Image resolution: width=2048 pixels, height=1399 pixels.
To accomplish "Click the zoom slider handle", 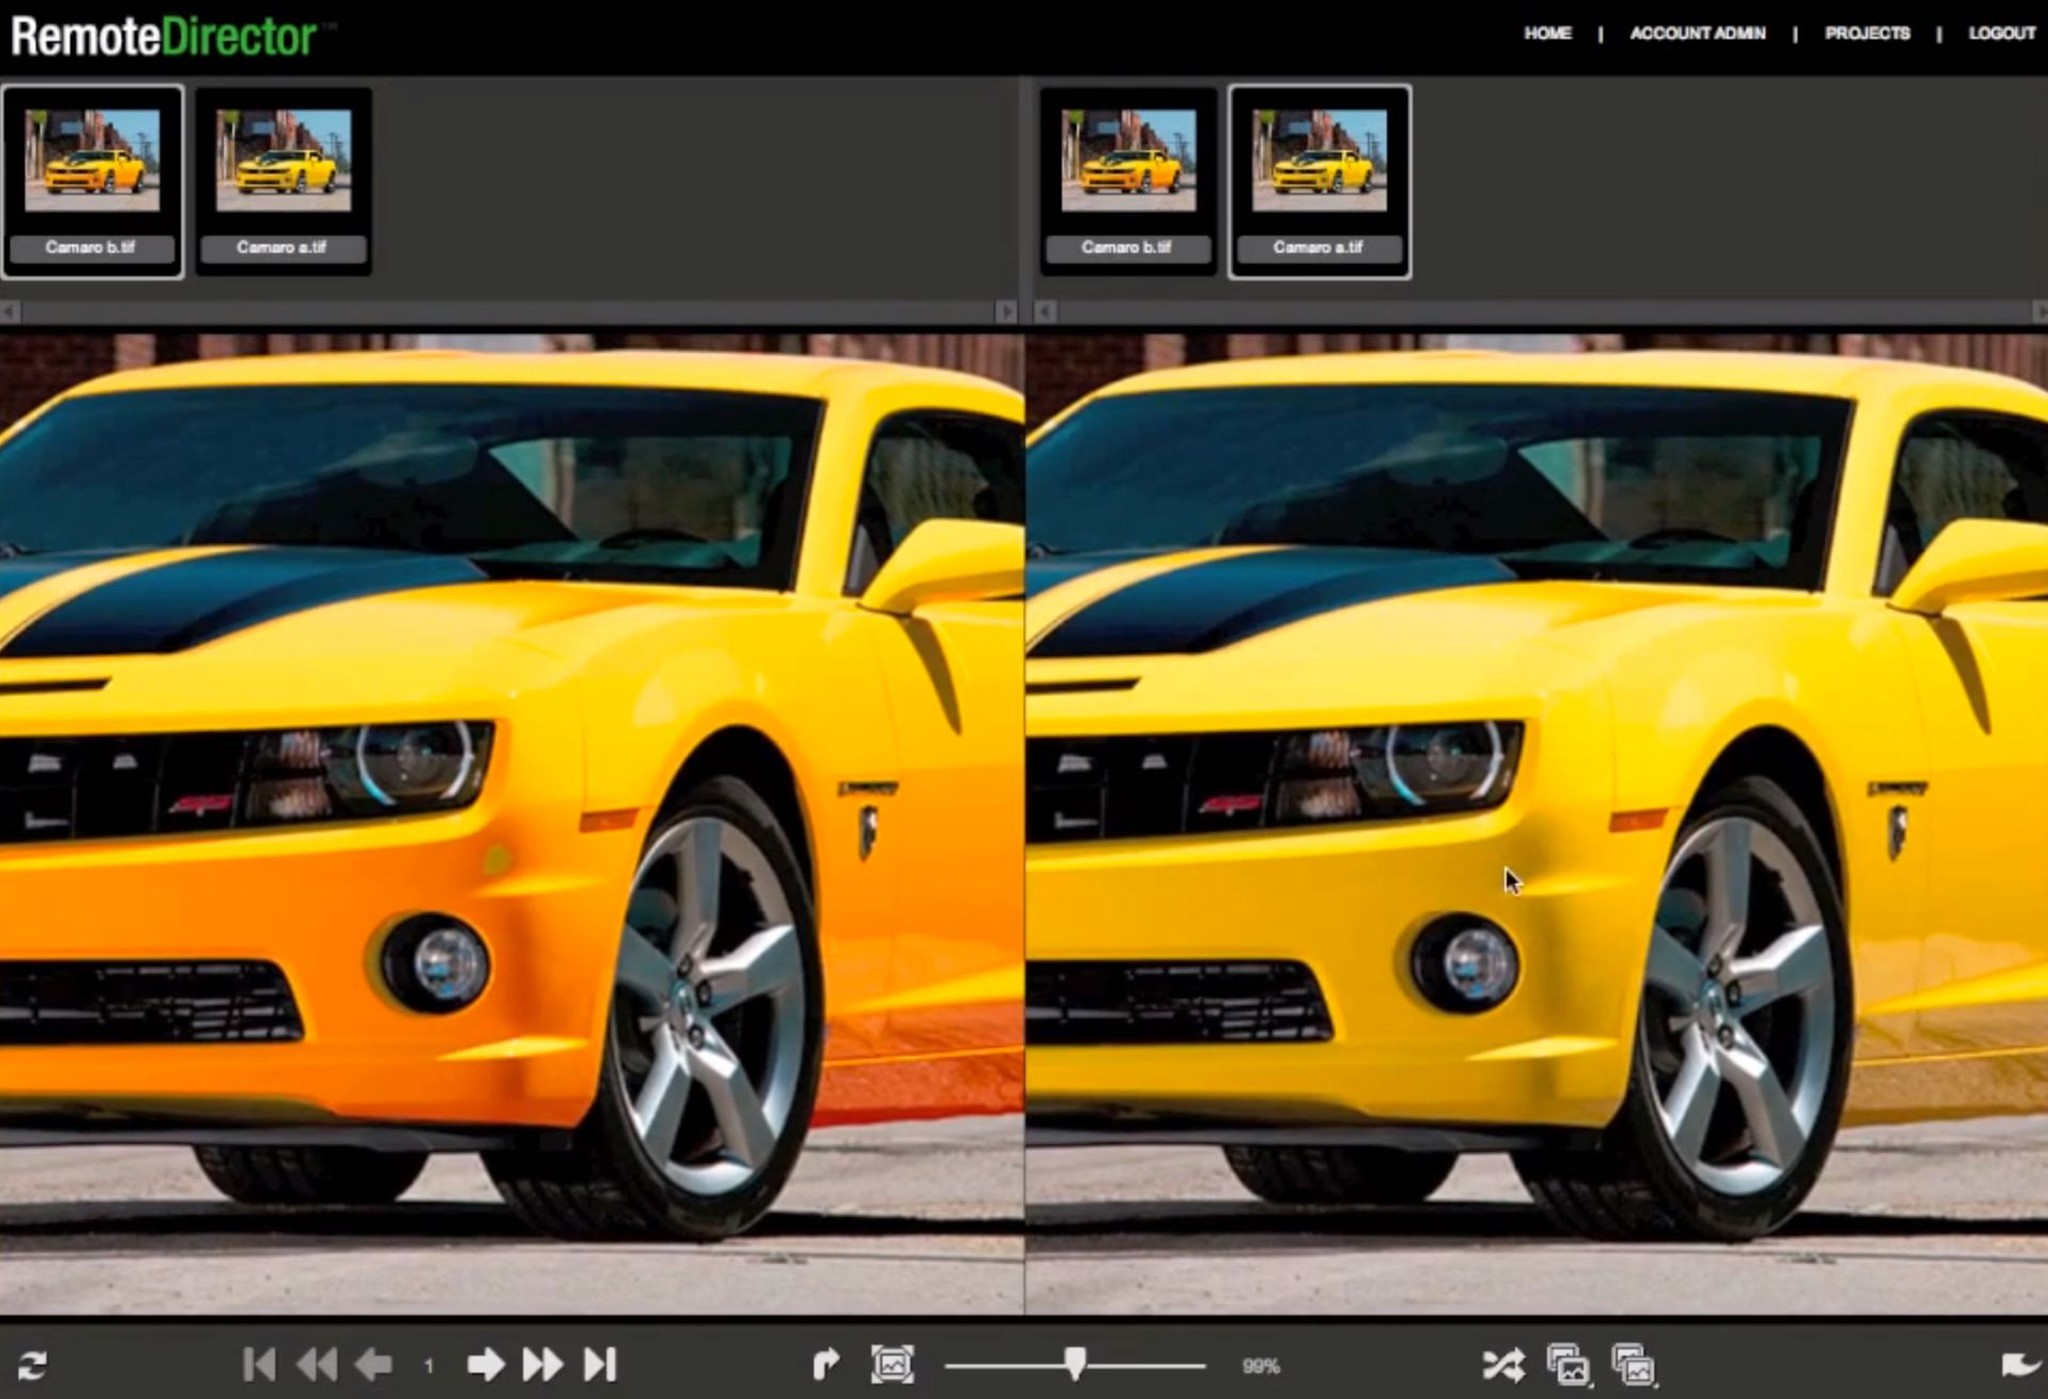I will 1075,1362.
